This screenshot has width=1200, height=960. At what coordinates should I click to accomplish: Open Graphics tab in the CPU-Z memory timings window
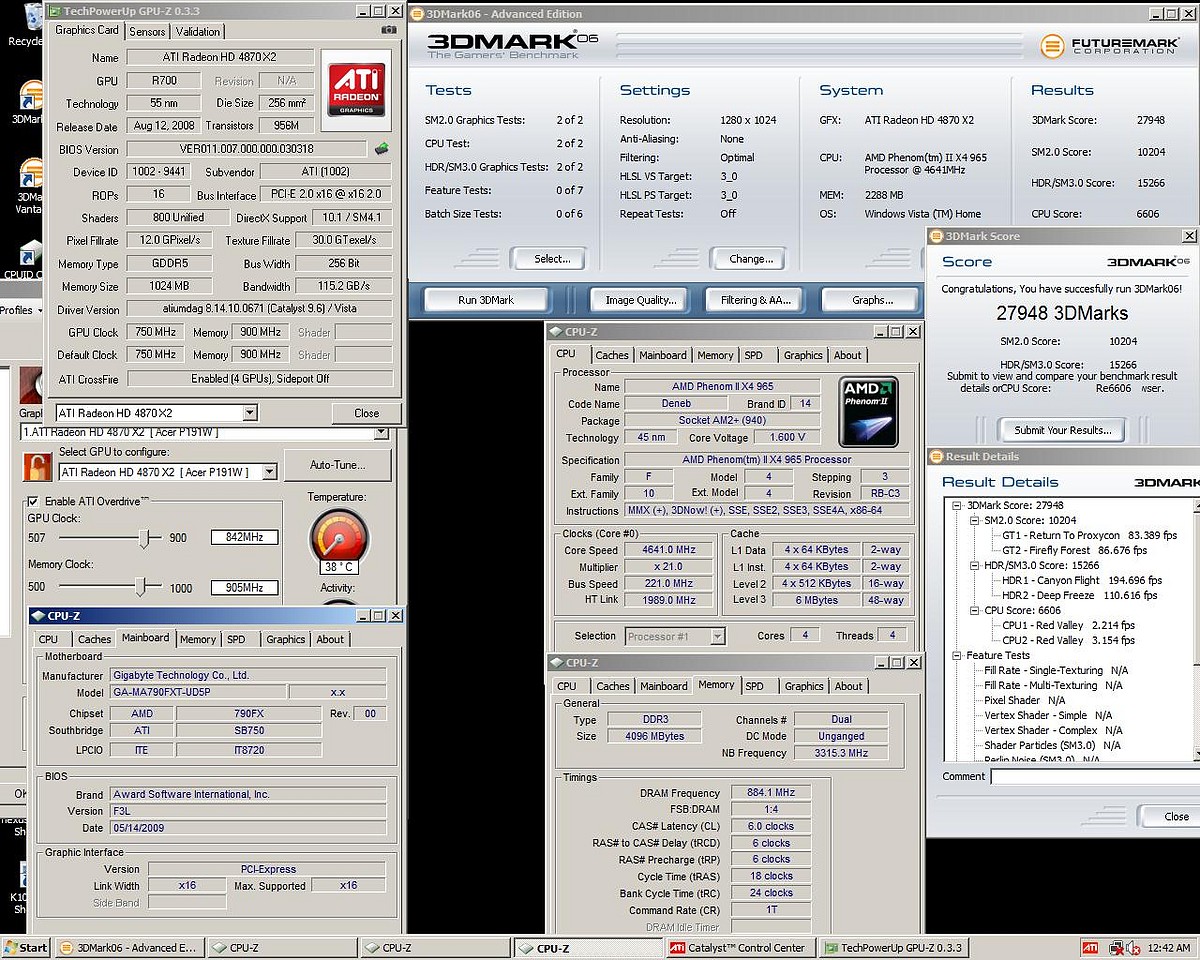(804, 686)
